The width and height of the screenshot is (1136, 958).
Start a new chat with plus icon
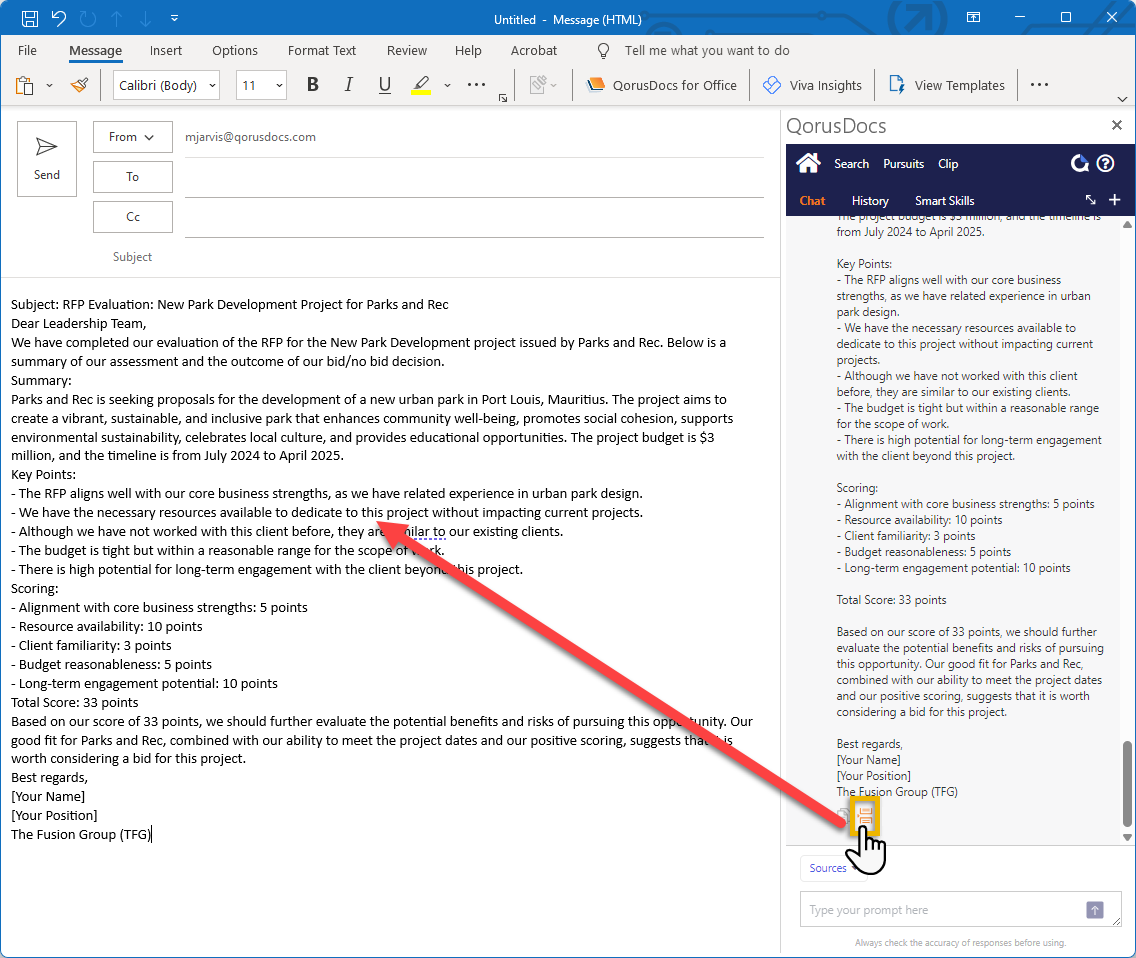(1115, 200)
